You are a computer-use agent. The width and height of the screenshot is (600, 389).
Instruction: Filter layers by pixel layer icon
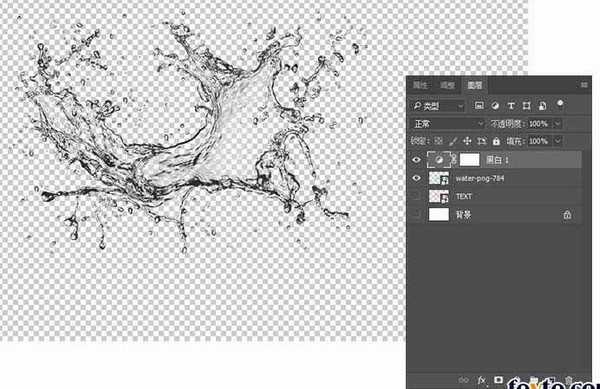[x=479, y=106]
